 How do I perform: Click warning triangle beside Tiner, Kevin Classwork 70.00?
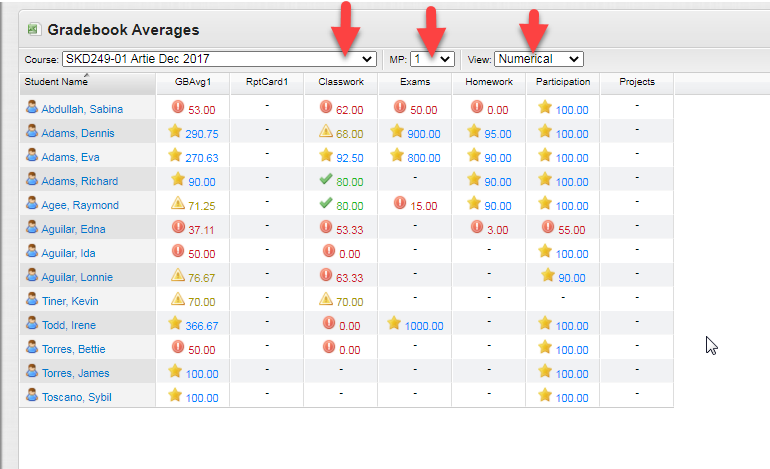click(x=326, y=299)
